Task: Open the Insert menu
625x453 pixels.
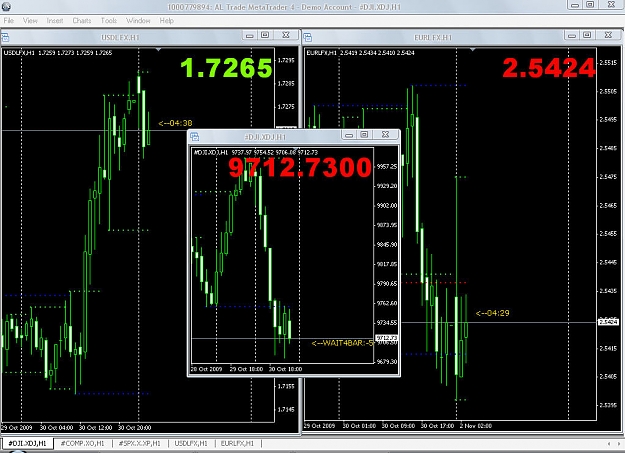Action: (55, 20)
